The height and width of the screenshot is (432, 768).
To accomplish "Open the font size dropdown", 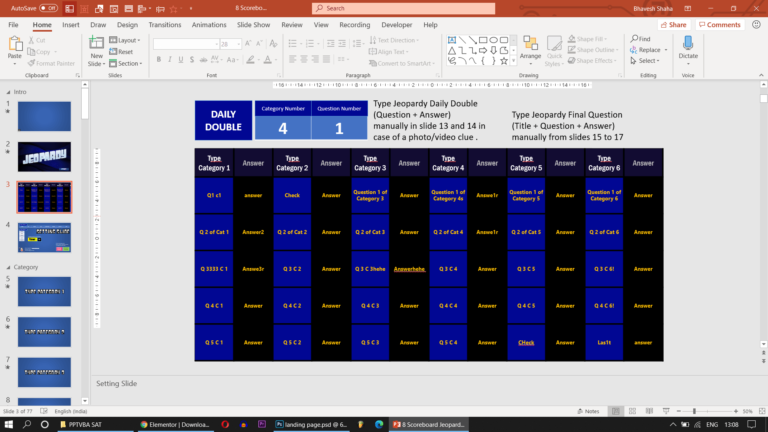I will tap(239, 44).
